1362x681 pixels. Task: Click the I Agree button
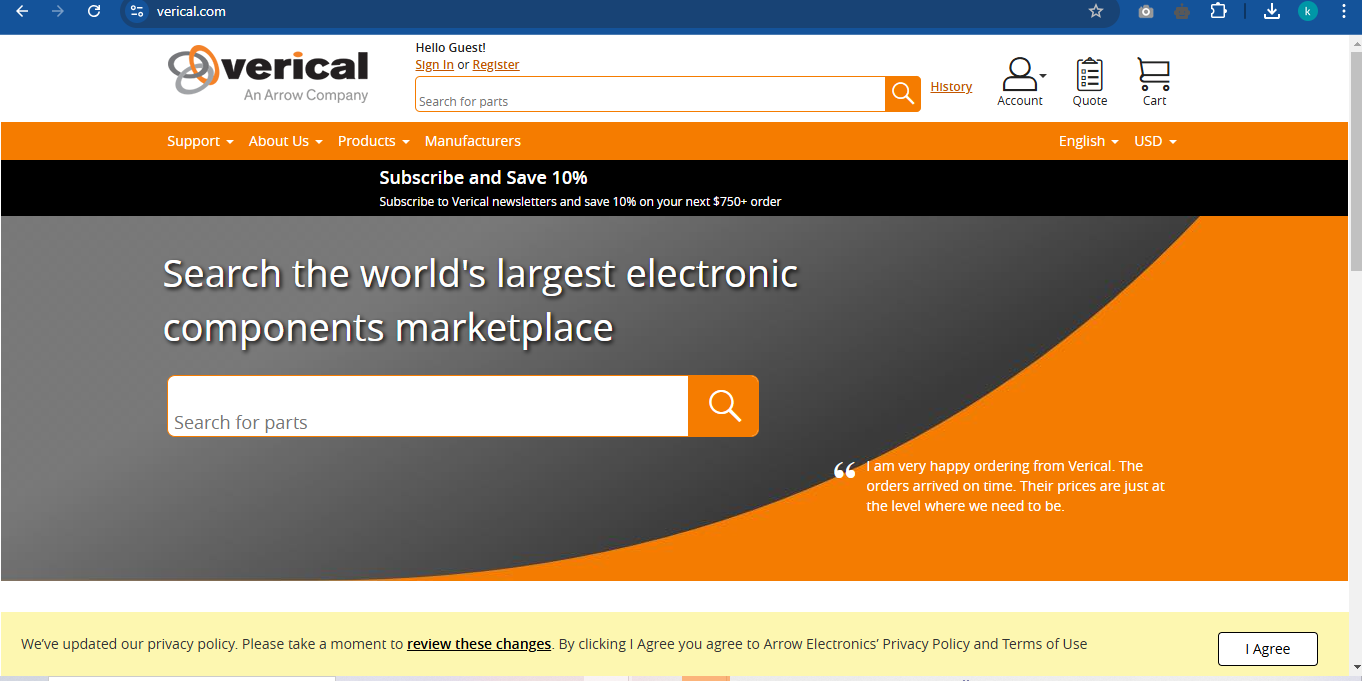1268,649
